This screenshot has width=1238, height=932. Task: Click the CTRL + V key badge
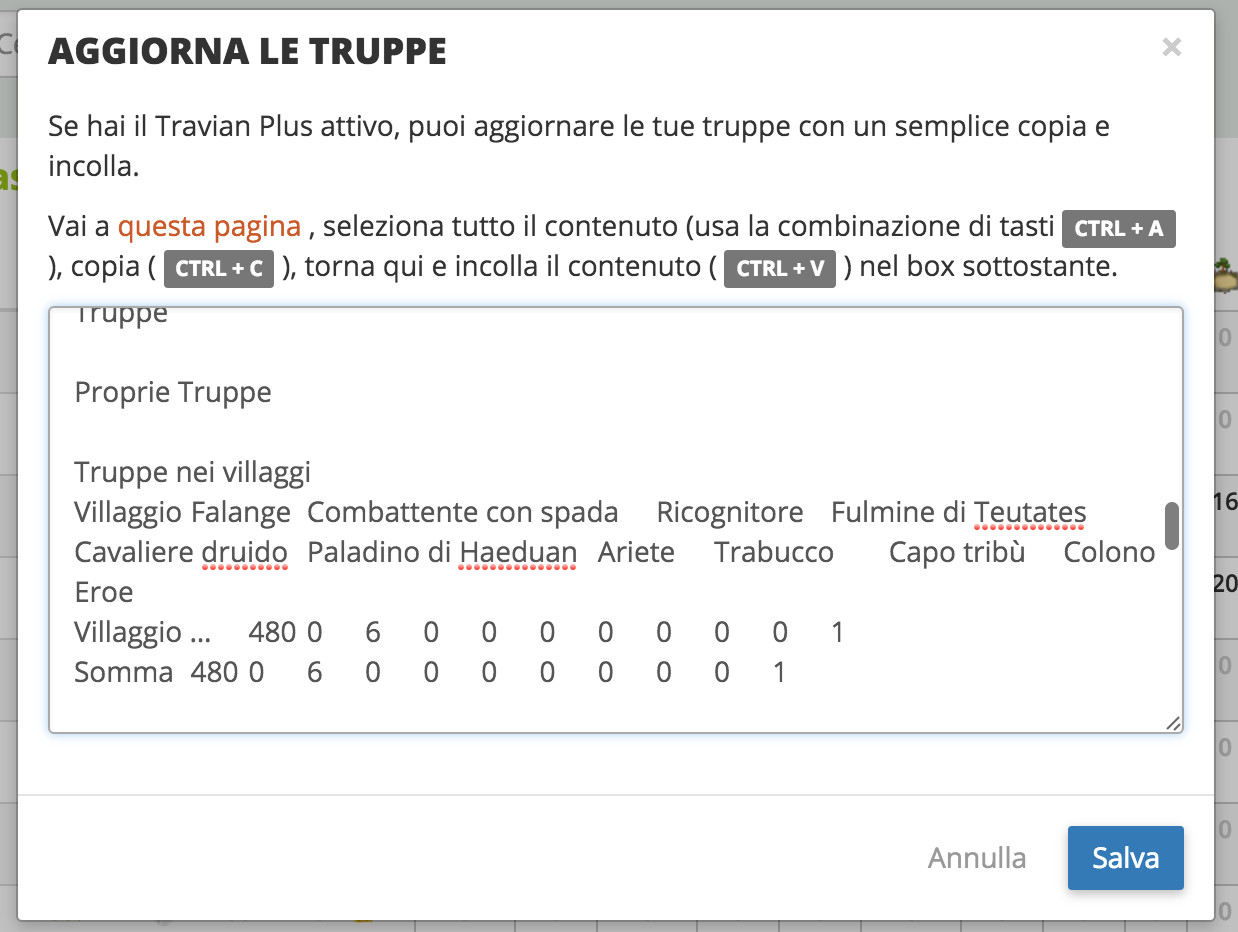(780, 269)
